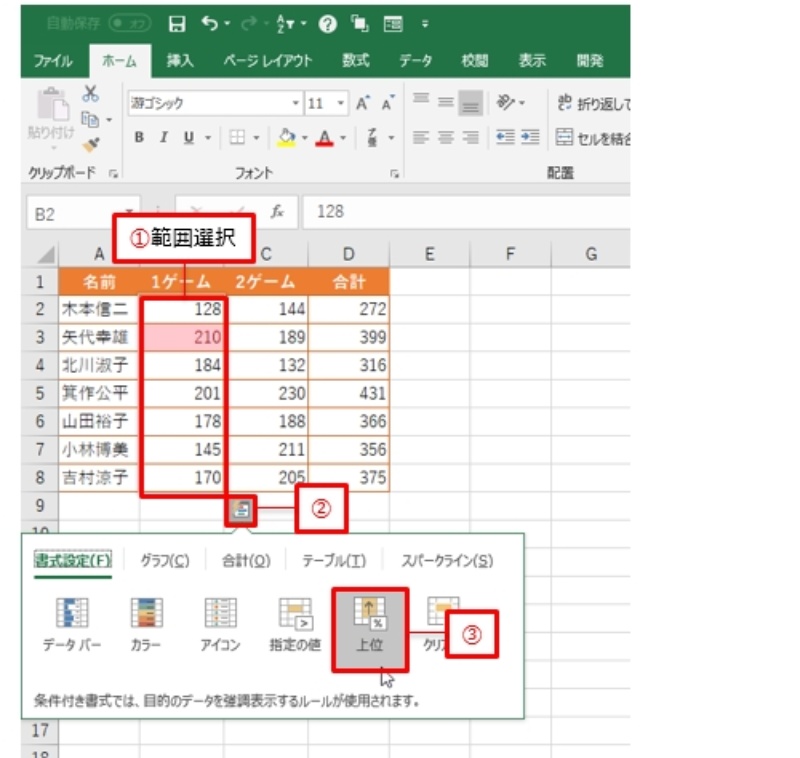
Task: Apply データ バー (Data Bars) formatting
Action: click(x=71, y=628)
